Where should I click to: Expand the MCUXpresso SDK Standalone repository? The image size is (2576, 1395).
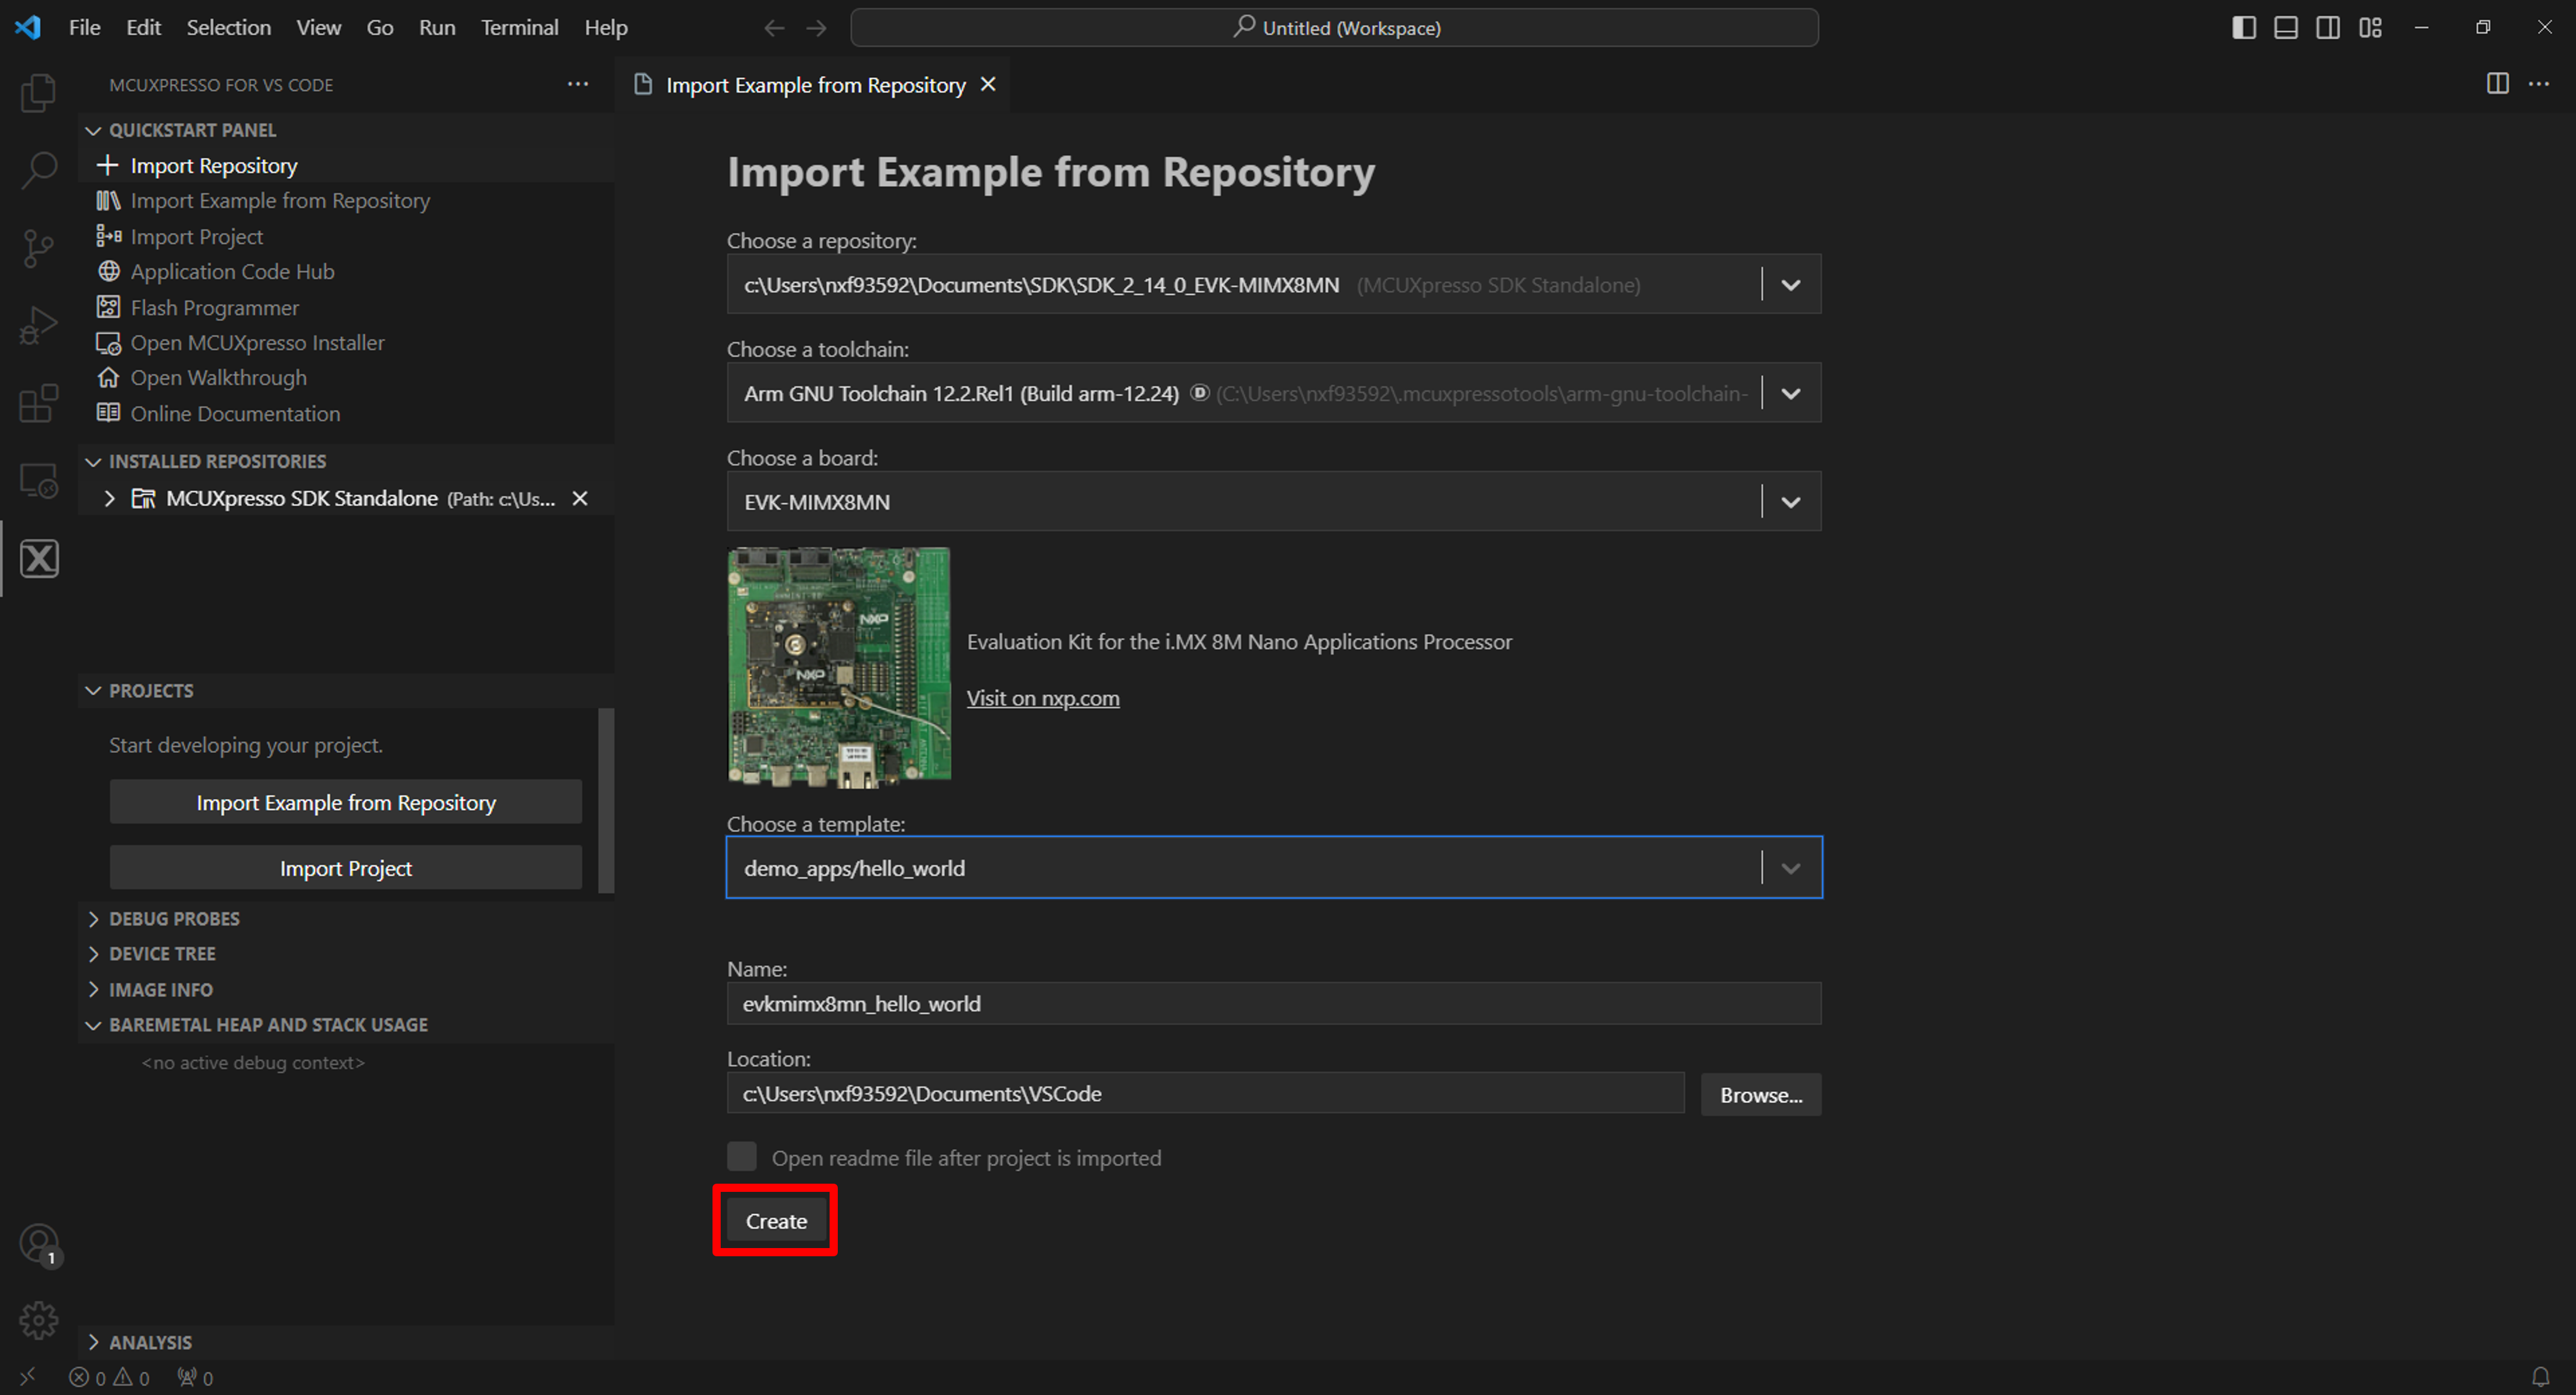[x=109, y=498]
